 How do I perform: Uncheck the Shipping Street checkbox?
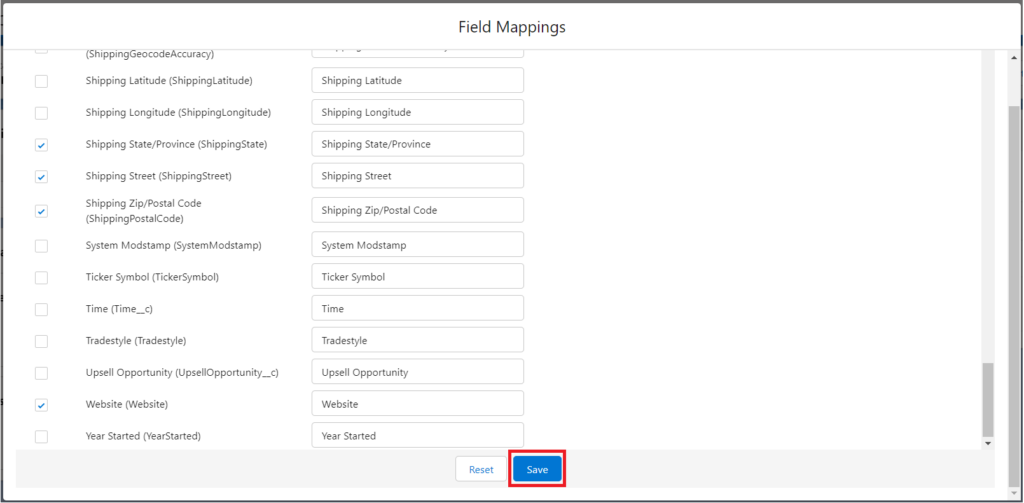(41, 177)
